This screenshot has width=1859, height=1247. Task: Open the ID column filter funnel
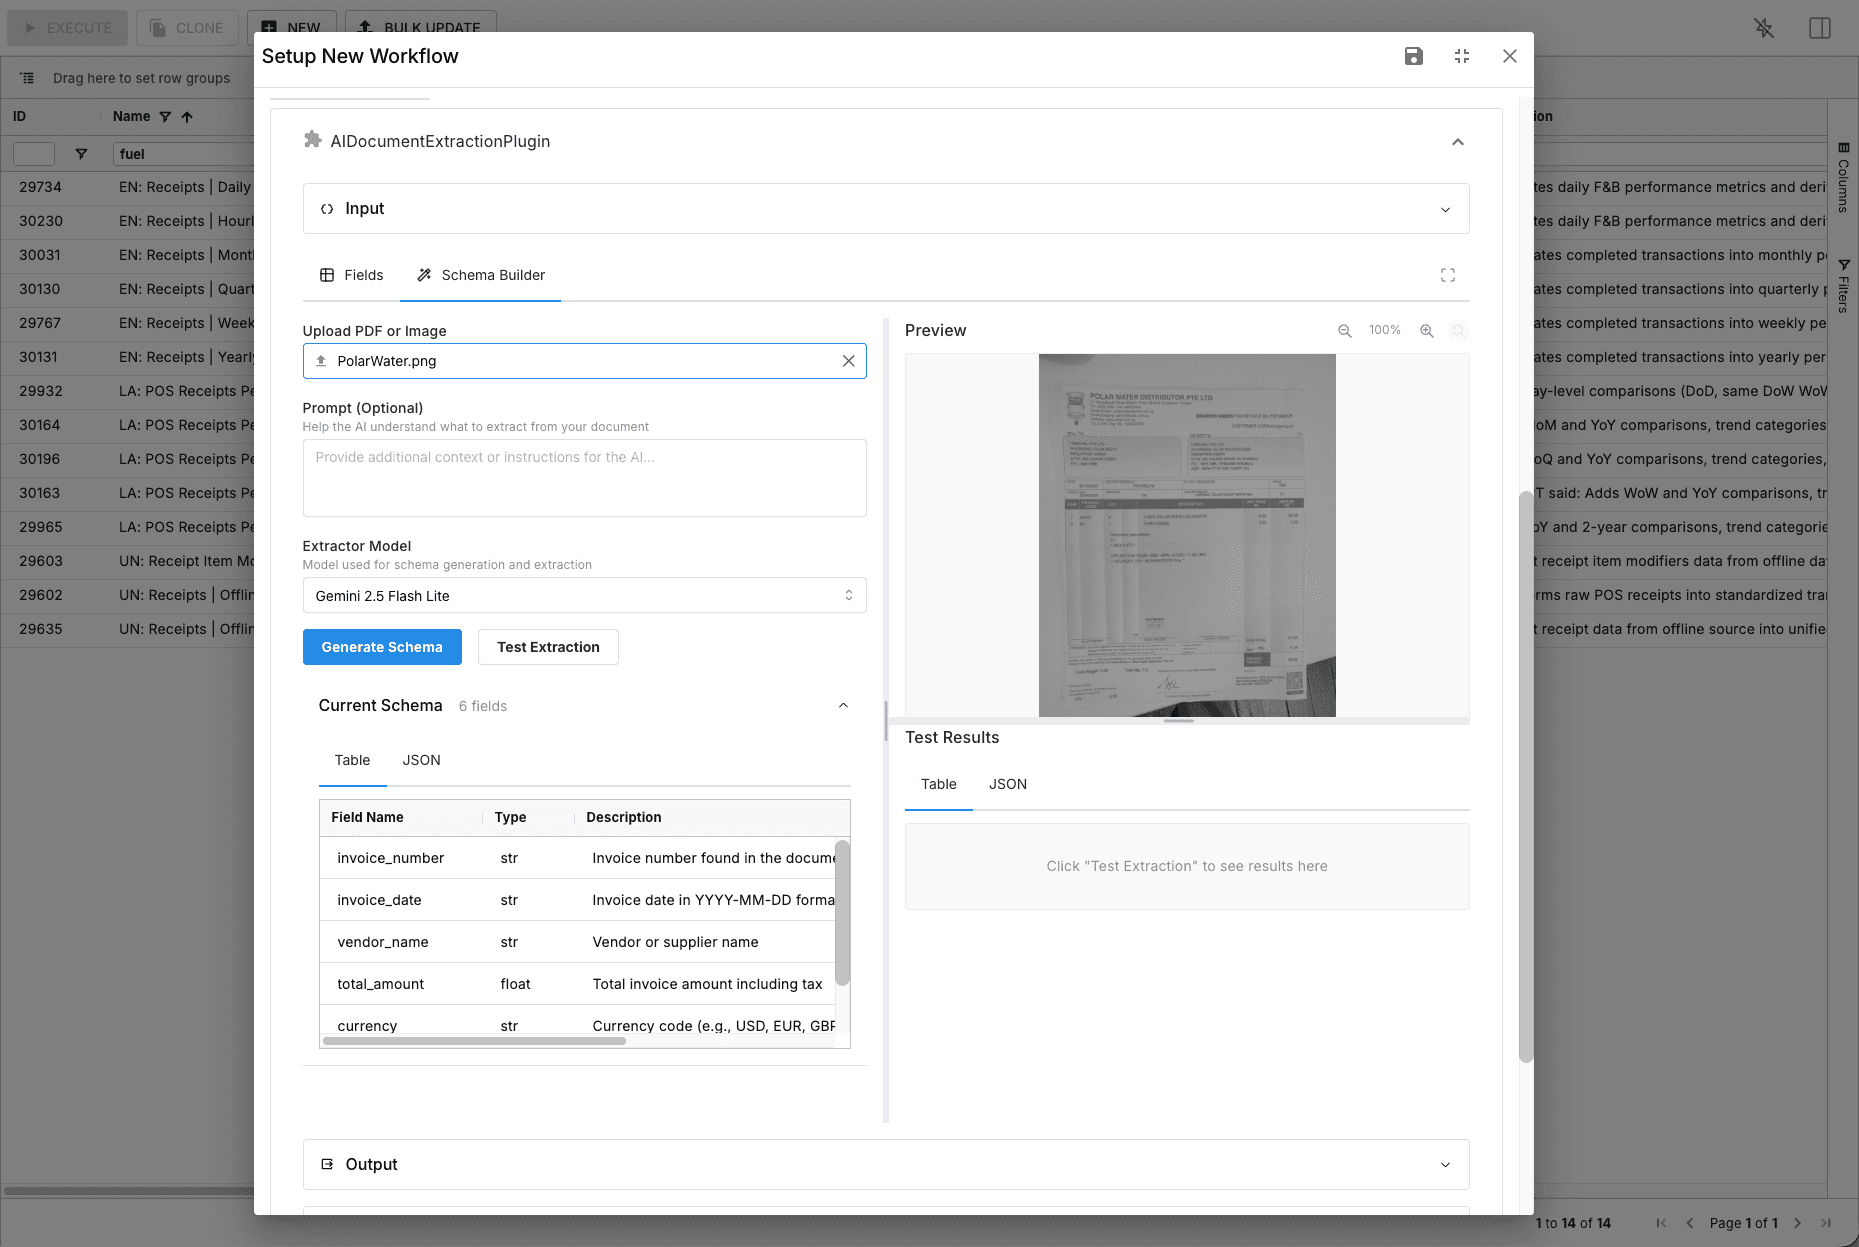(81, 154)
